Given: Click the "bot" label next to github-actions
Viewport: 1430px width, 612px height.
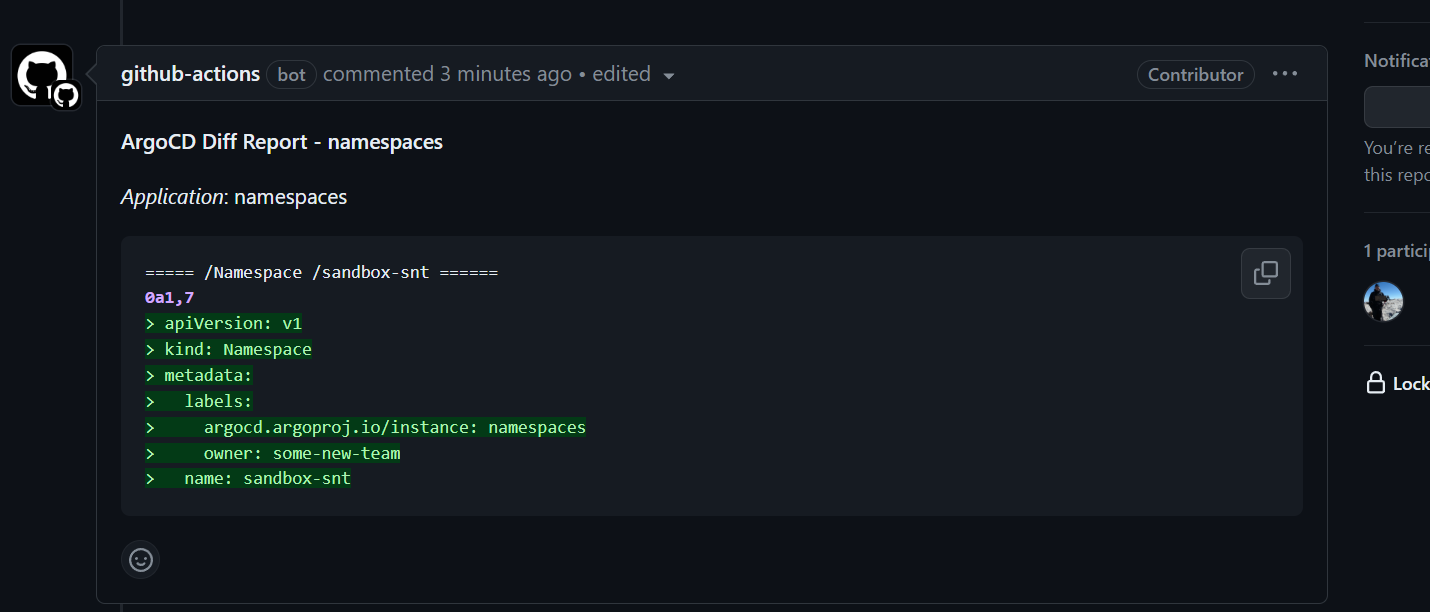Looking at the screenshot, I should pyautogui.click(x=291, y=75).
